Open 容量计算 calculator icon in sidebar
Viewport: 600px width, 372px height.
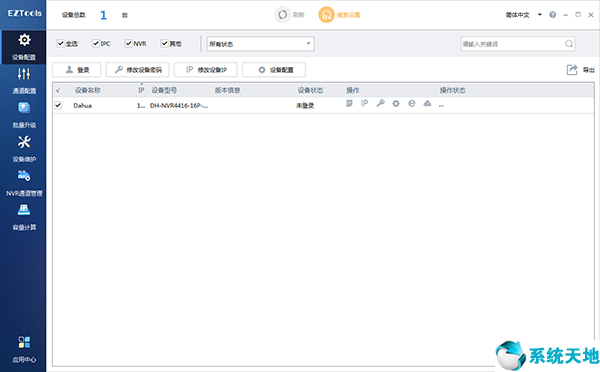coord(24,210)
